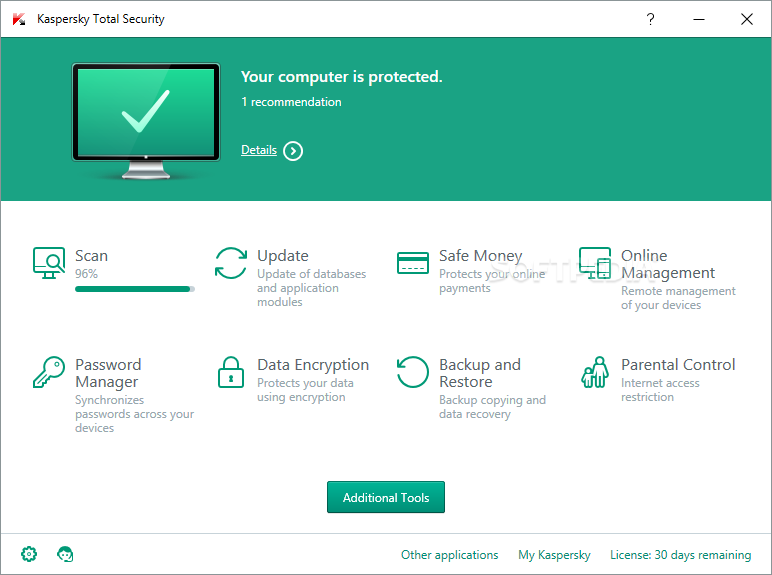Click the Online Management devices icon
The height and width of the screenshot is (575, 772).
(x=595, y=263)
